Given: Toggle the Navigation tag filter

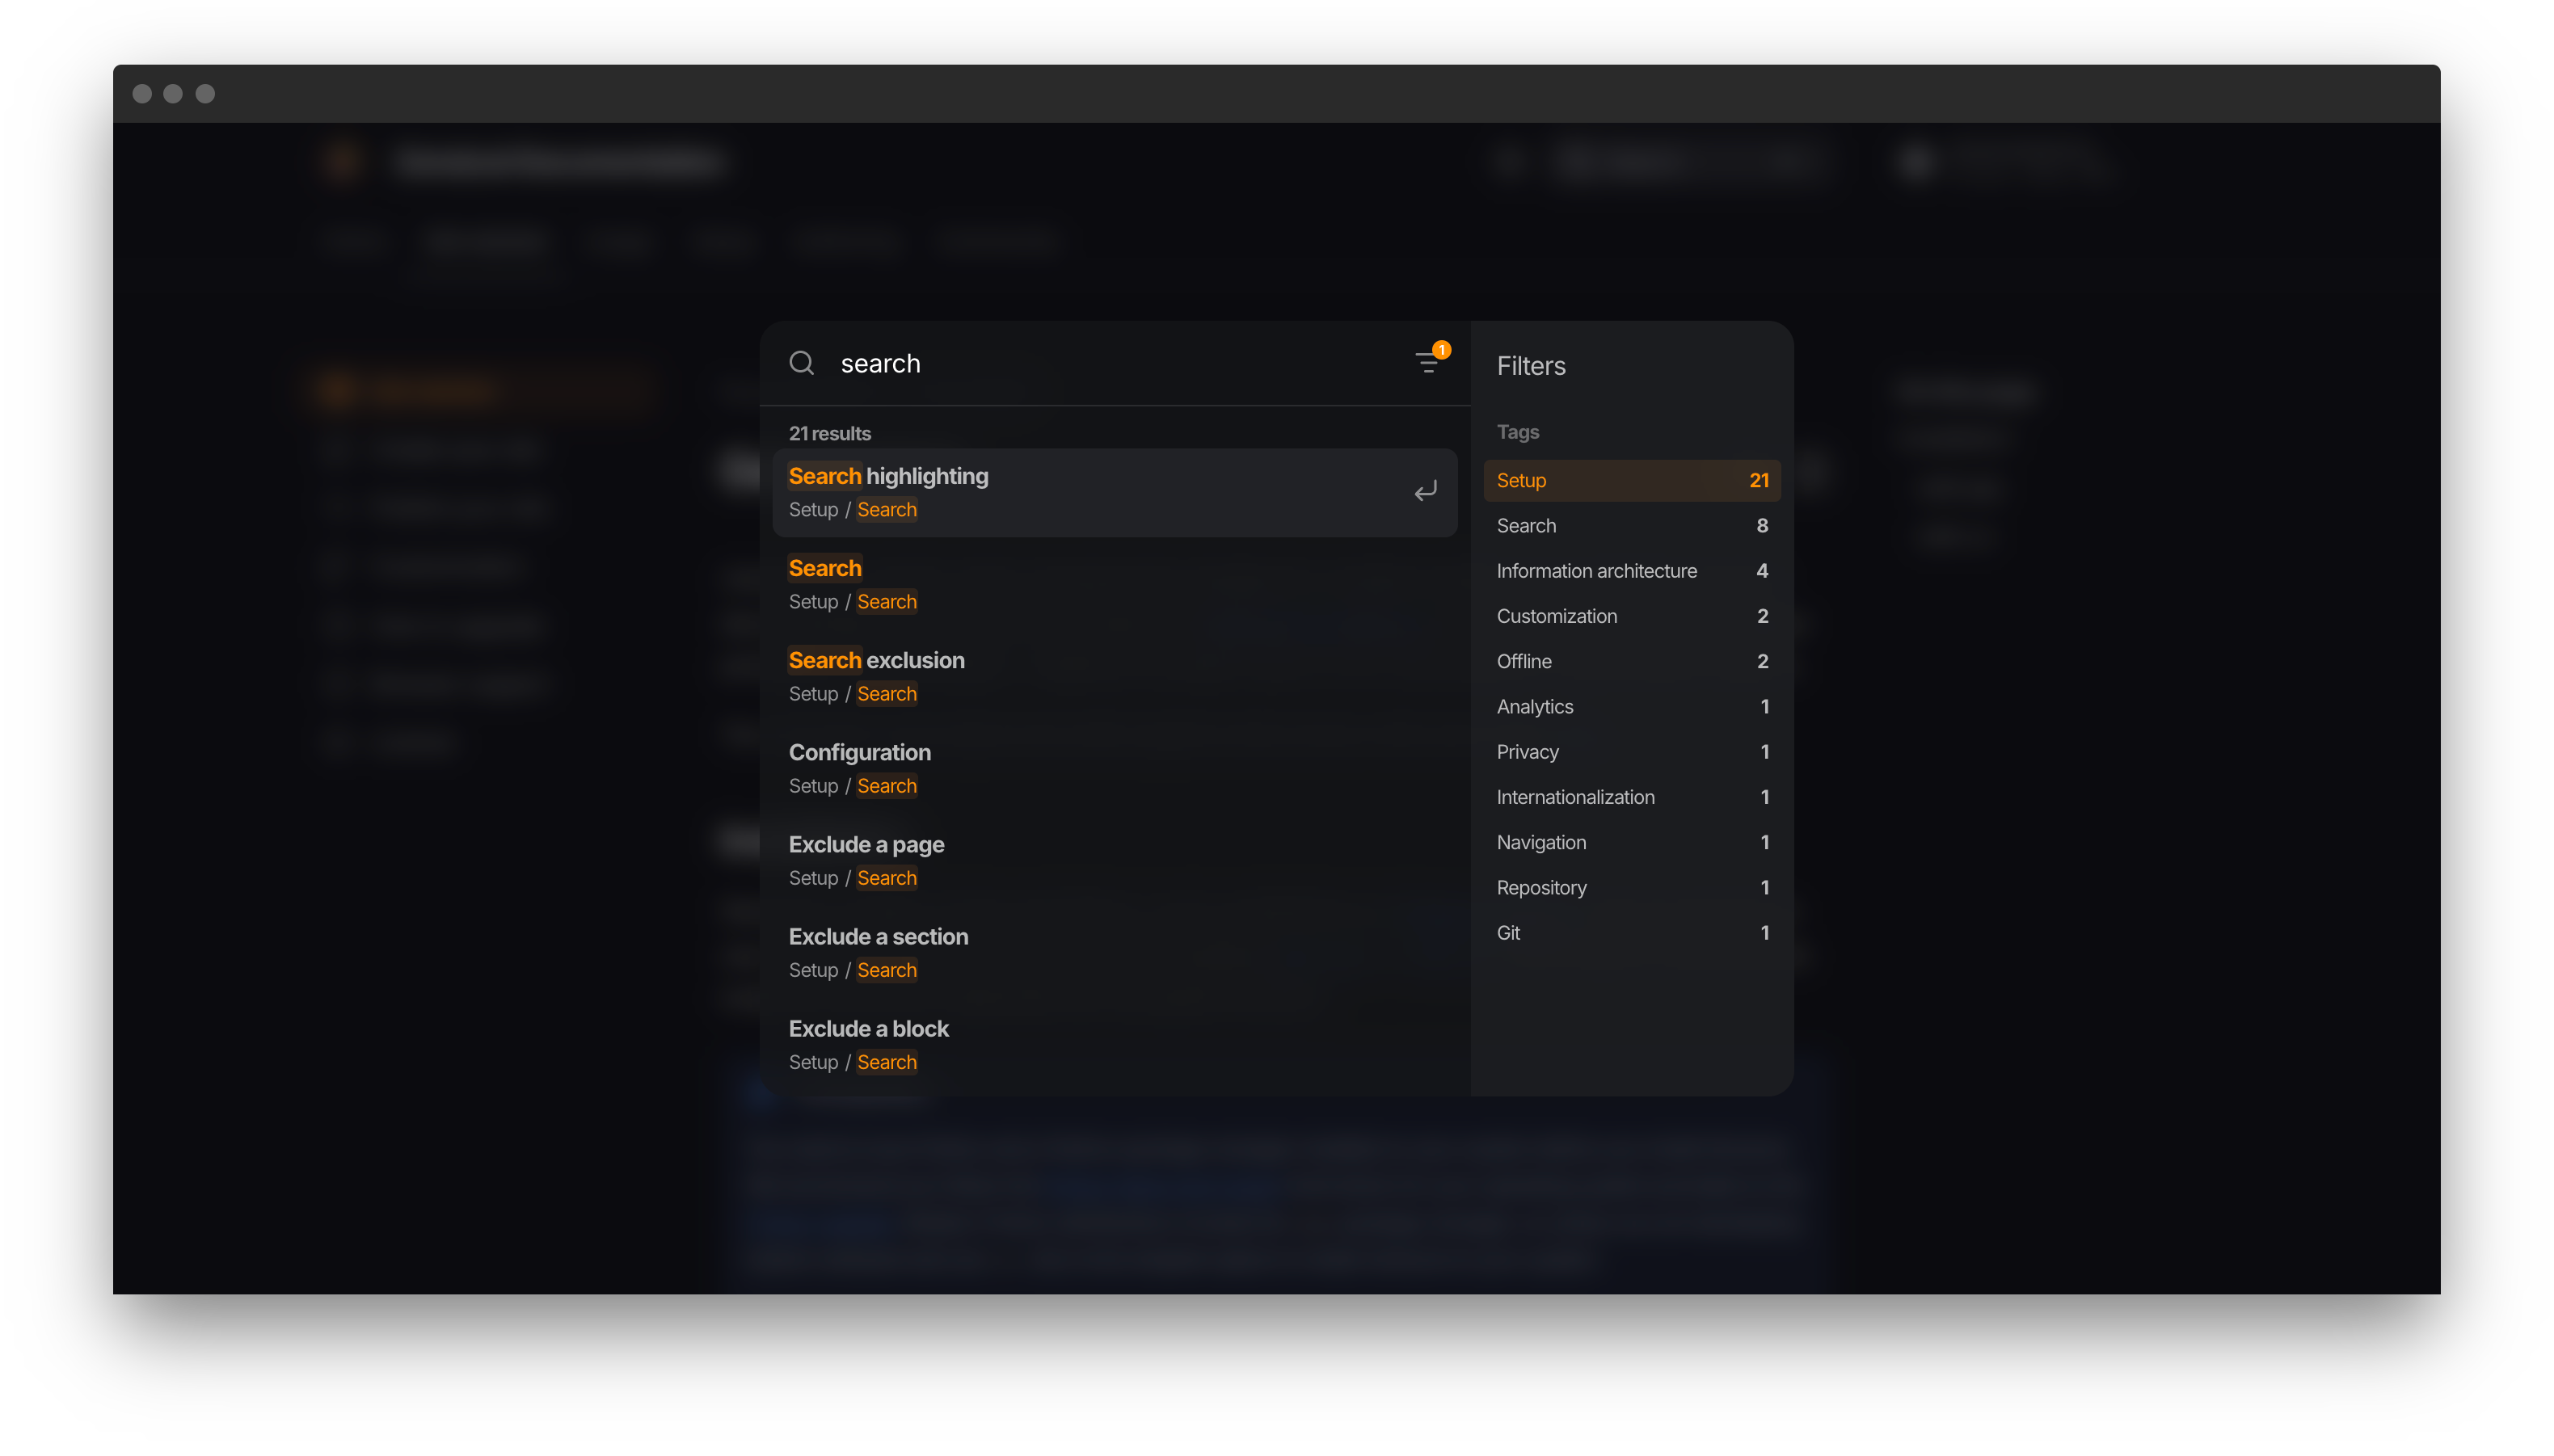Looking at the screenshot, I should 1631,842.
